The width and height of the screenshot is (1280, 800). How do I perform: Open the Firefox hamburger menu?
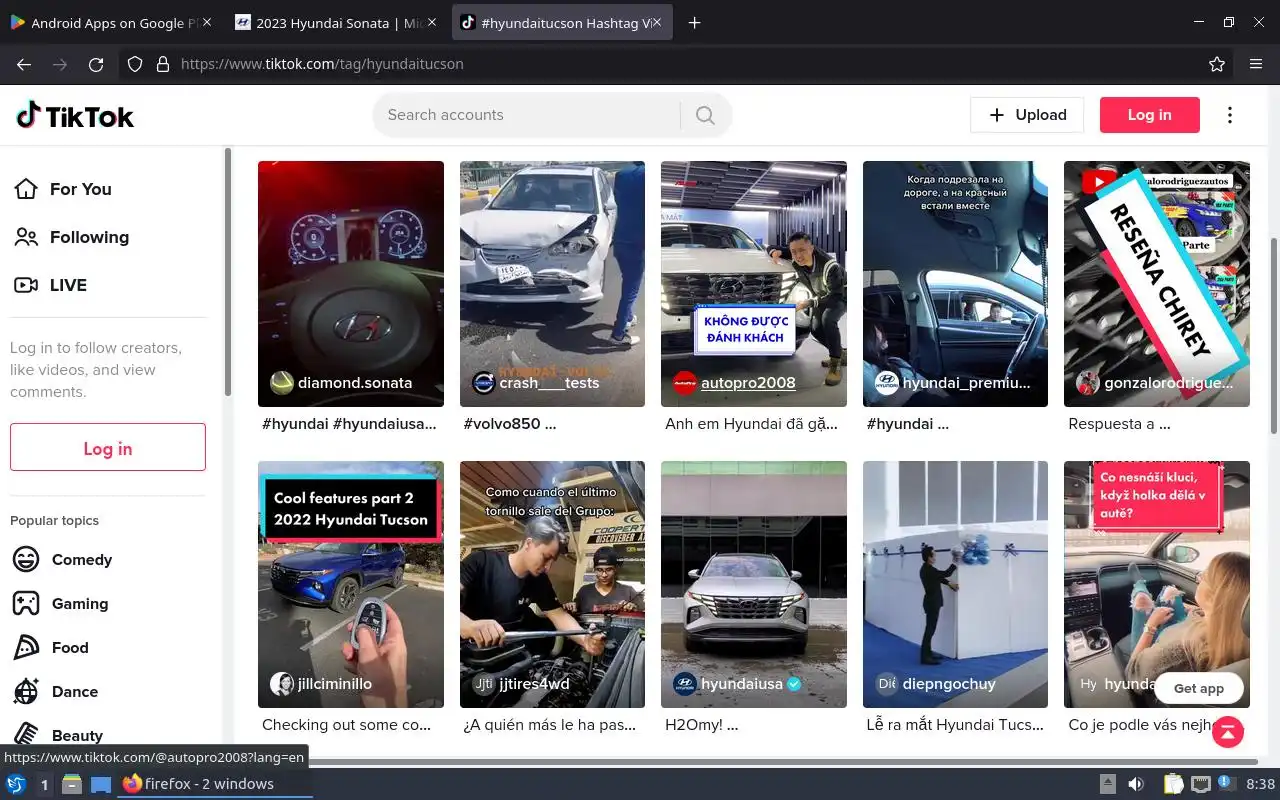click(x=1256, y=64)
